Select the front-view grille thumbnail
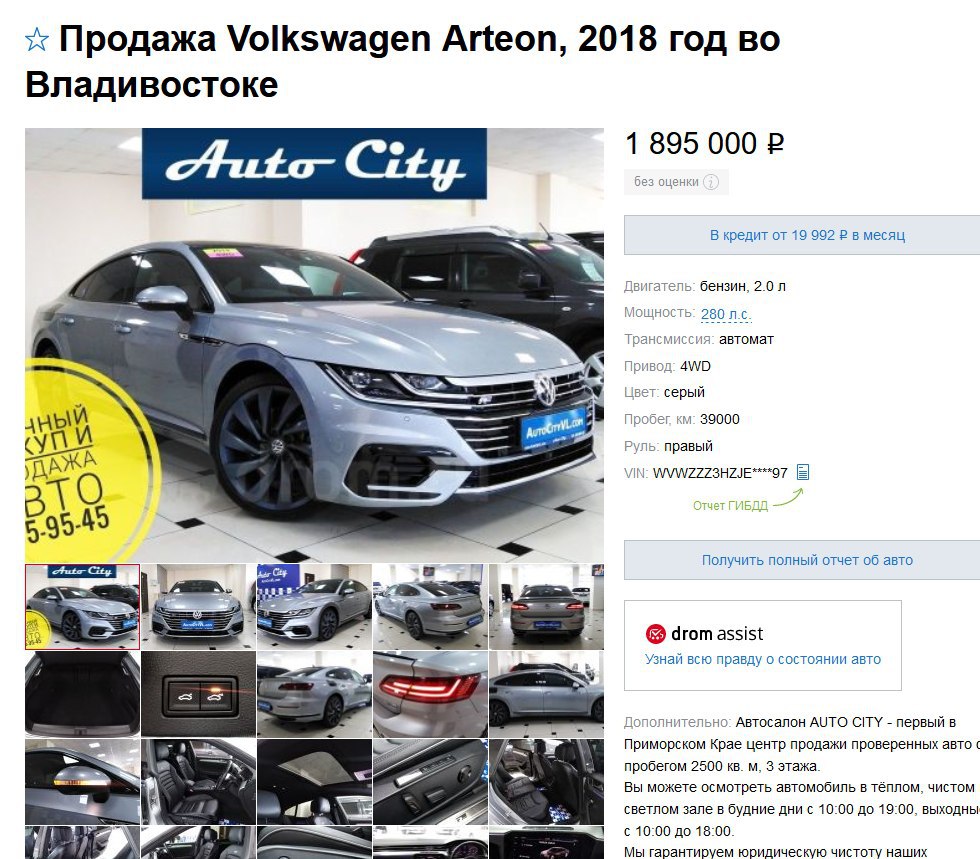 point(198,607)
